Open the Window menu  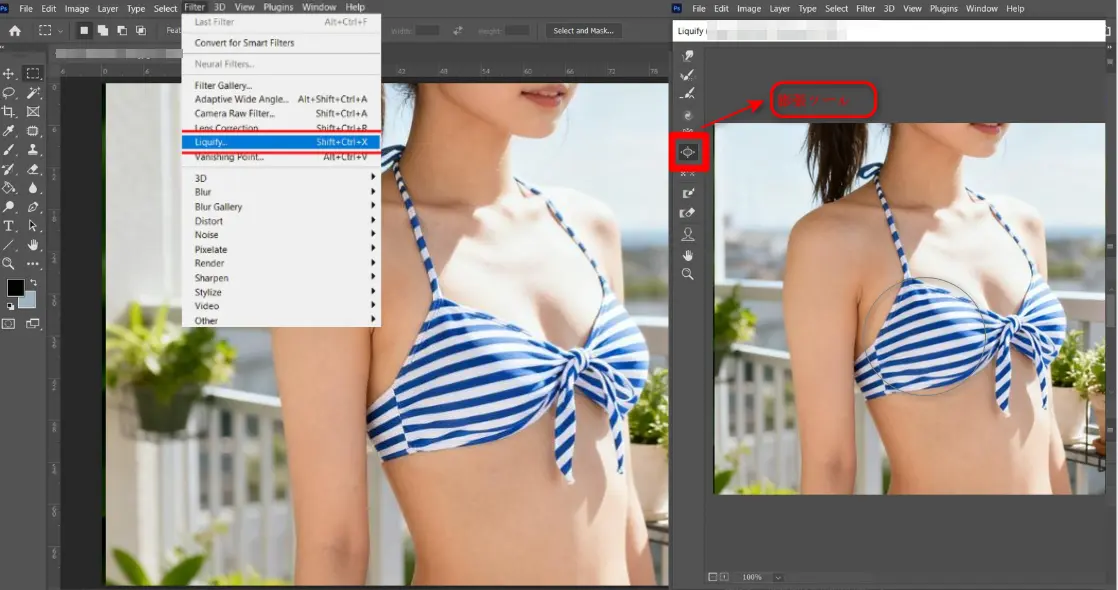[319, 7]
